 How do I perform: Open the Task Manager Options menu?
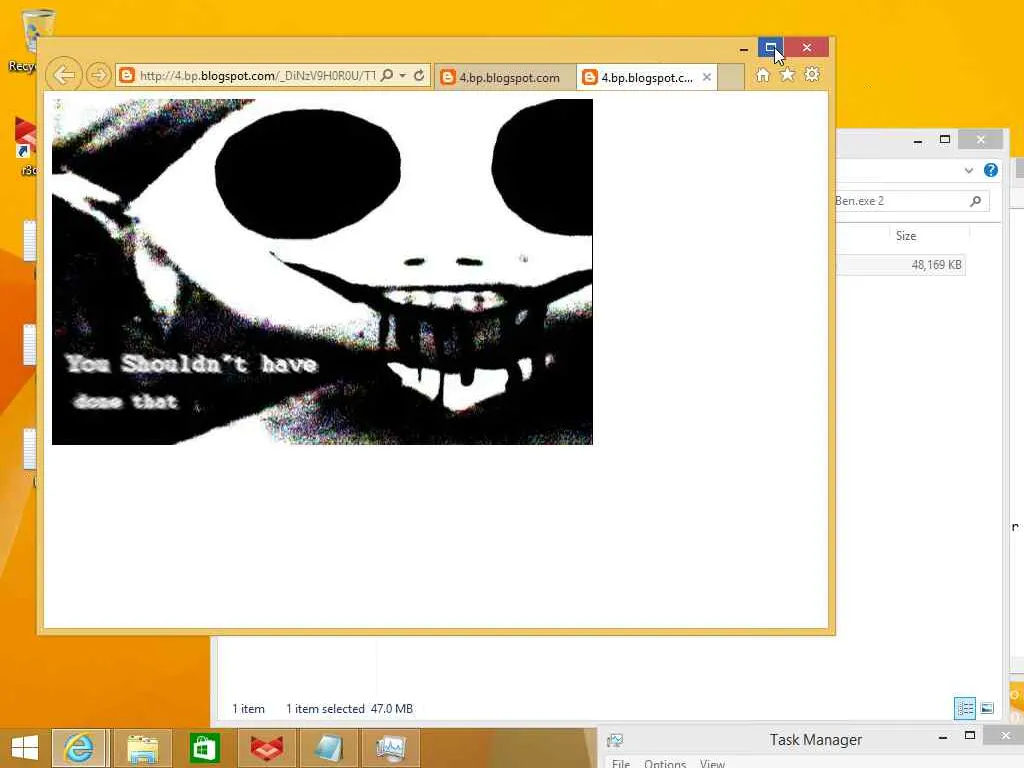(x=665, y=763)
